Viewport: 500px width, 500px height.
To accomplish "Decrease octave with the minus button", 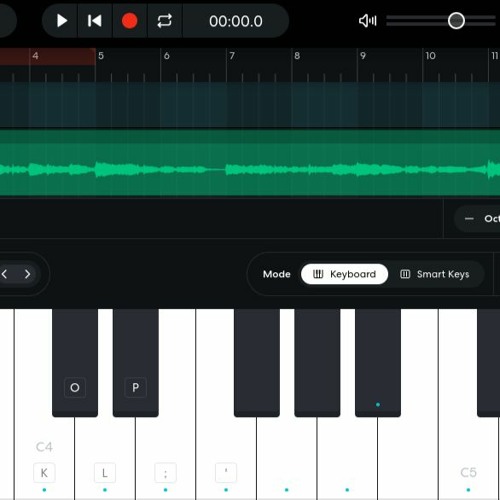I will point(469,219).
